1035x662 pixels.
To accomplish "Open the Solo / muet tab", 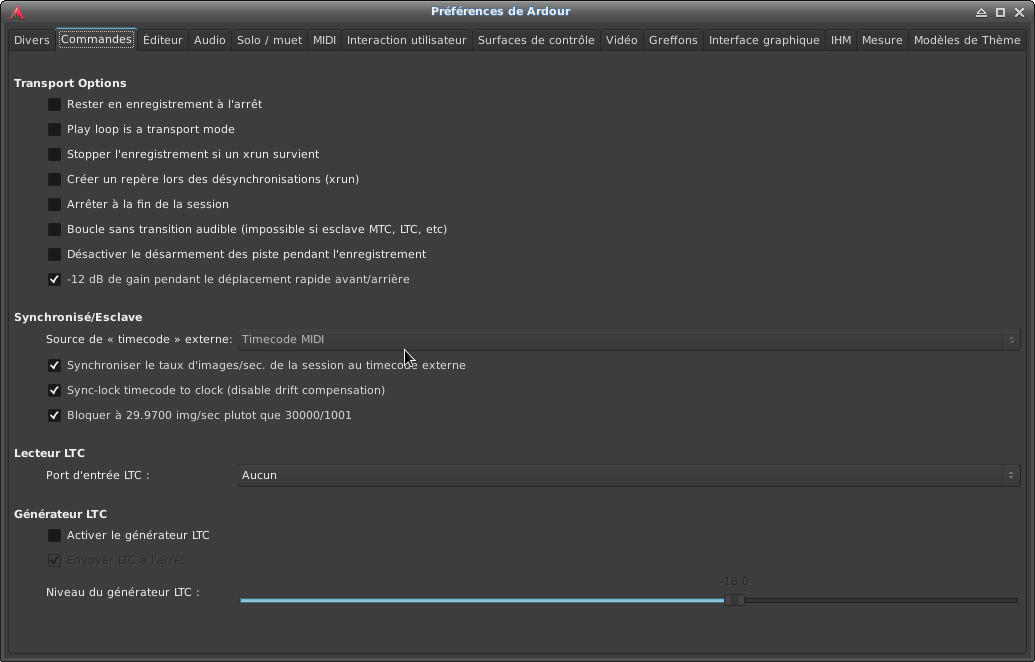I will point(269,40).
